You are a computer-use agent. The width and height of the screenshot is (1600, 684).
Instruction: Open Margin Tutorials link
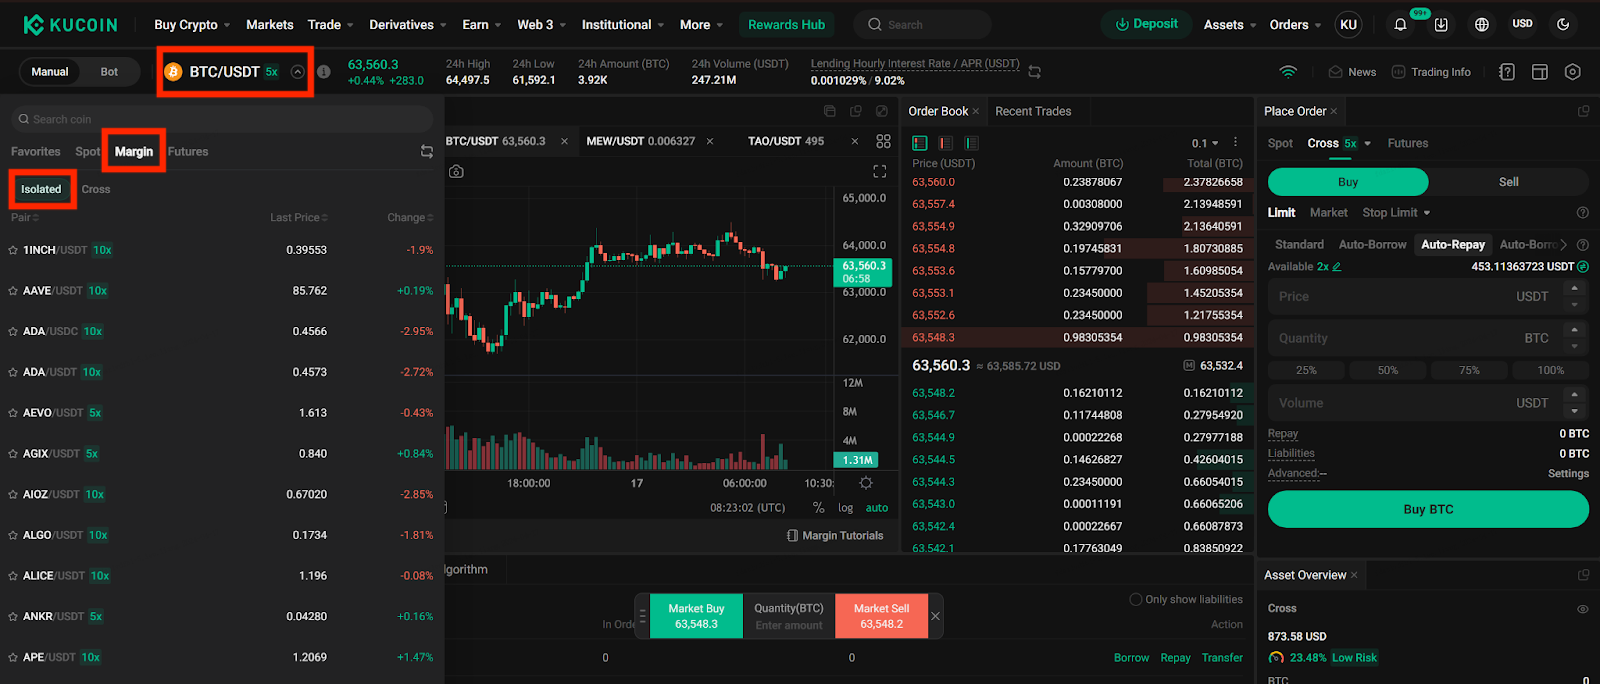coord(835,536)
